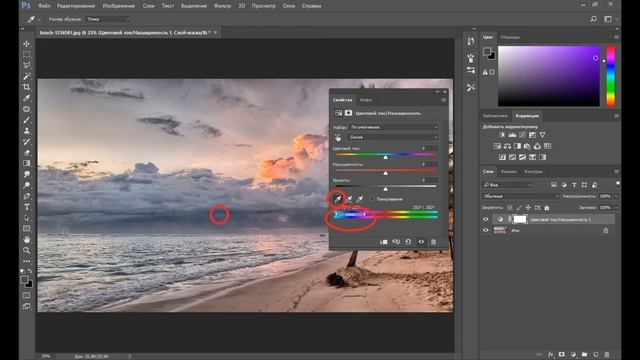Open the layer kind filter dropdown
Viewport: 640px width, 360px height.
point(507,185)
